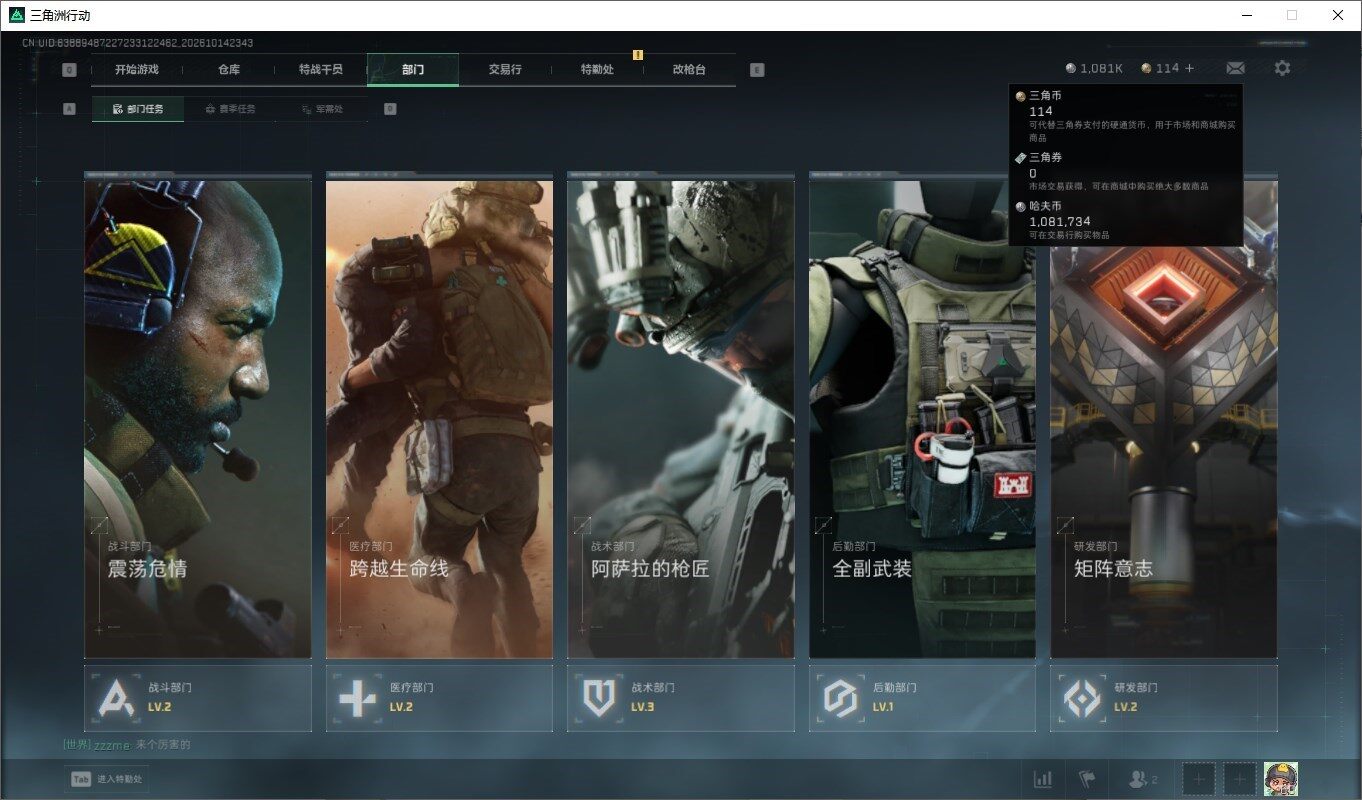Screen dimensions: 1362x800
Task: Add currency with the plus beside 114
Action: click(1189, 68)
